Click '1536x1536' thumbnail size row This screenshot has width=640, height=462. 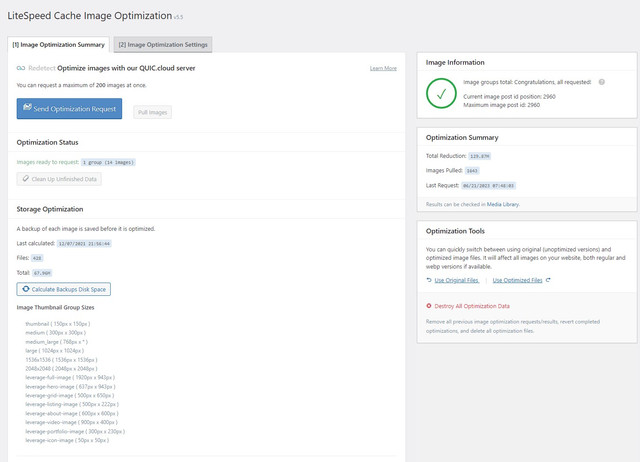(61, 360)
